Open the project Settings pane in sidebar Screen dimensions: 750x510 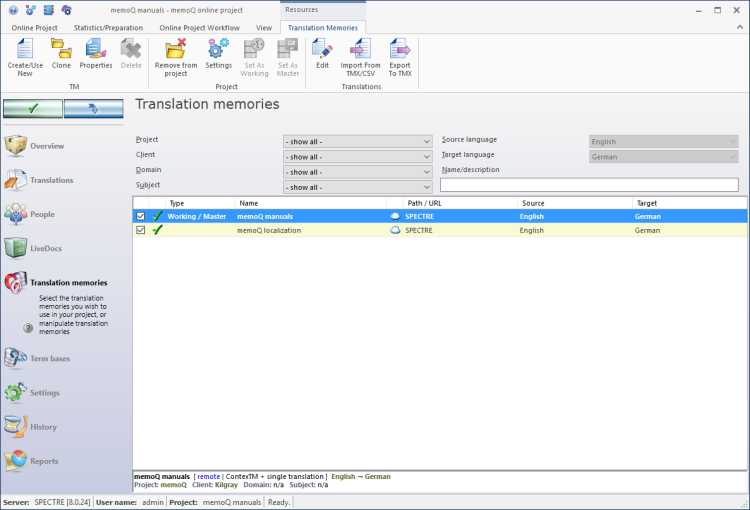[32, 392]
